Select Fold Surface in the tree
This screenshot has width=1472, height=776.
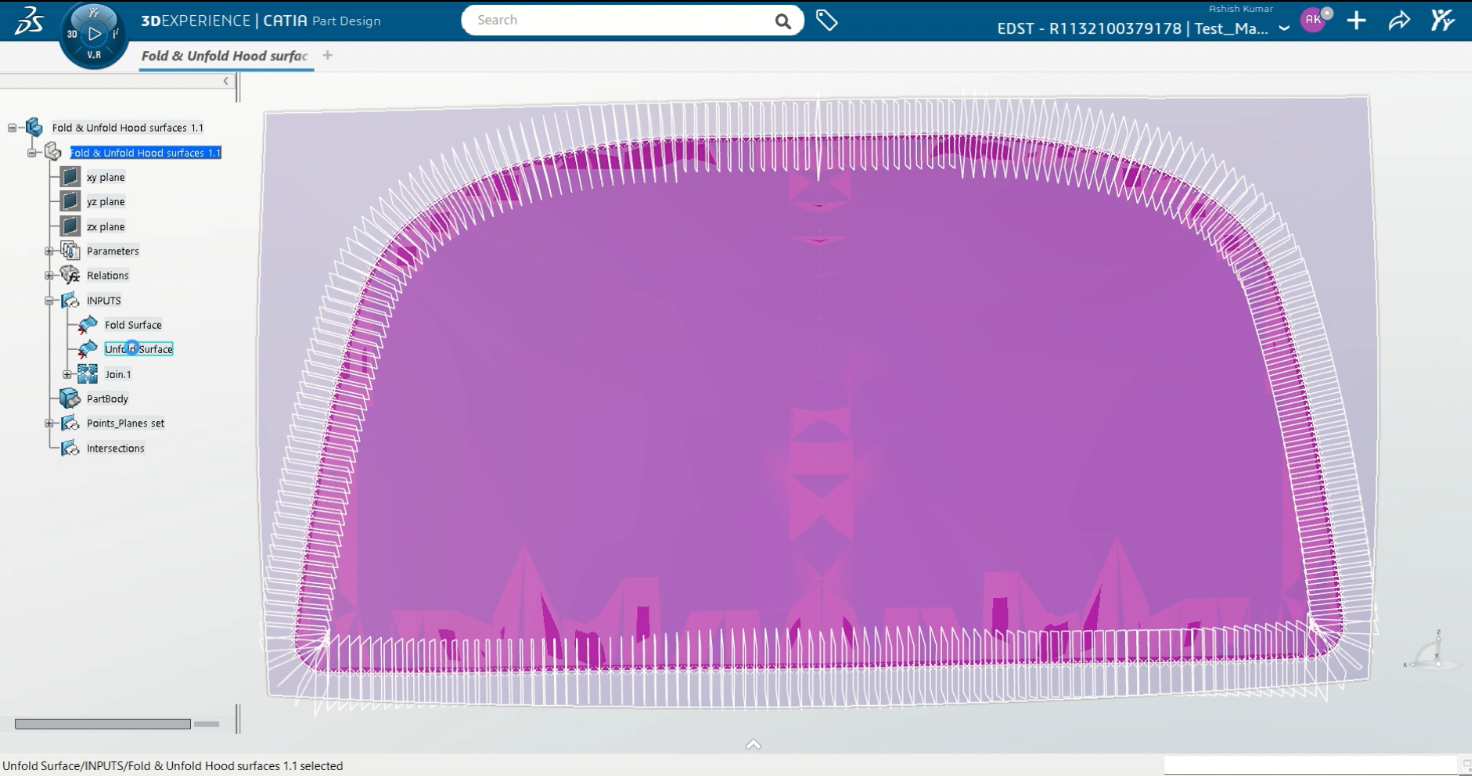tap(132, 325)
